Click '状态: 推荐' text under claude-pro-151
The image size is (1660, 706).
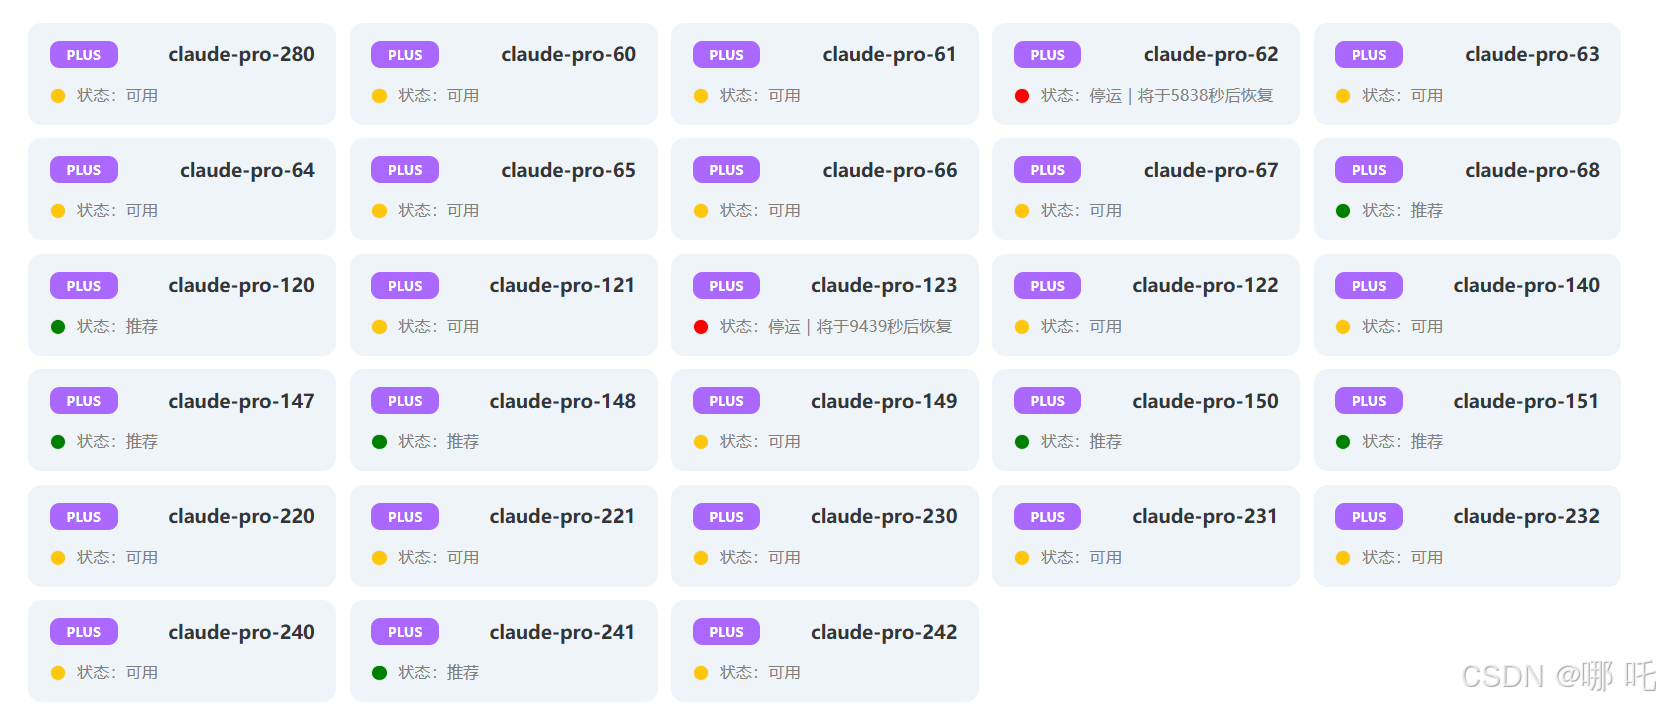1402,442
